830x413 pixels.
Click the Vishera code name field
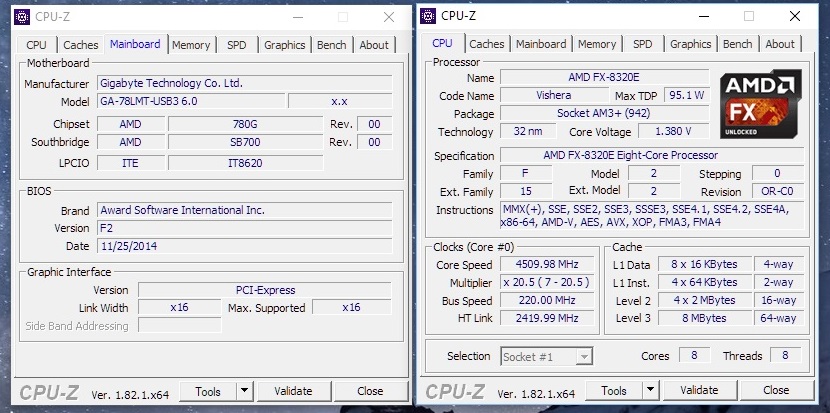[554, 96]
